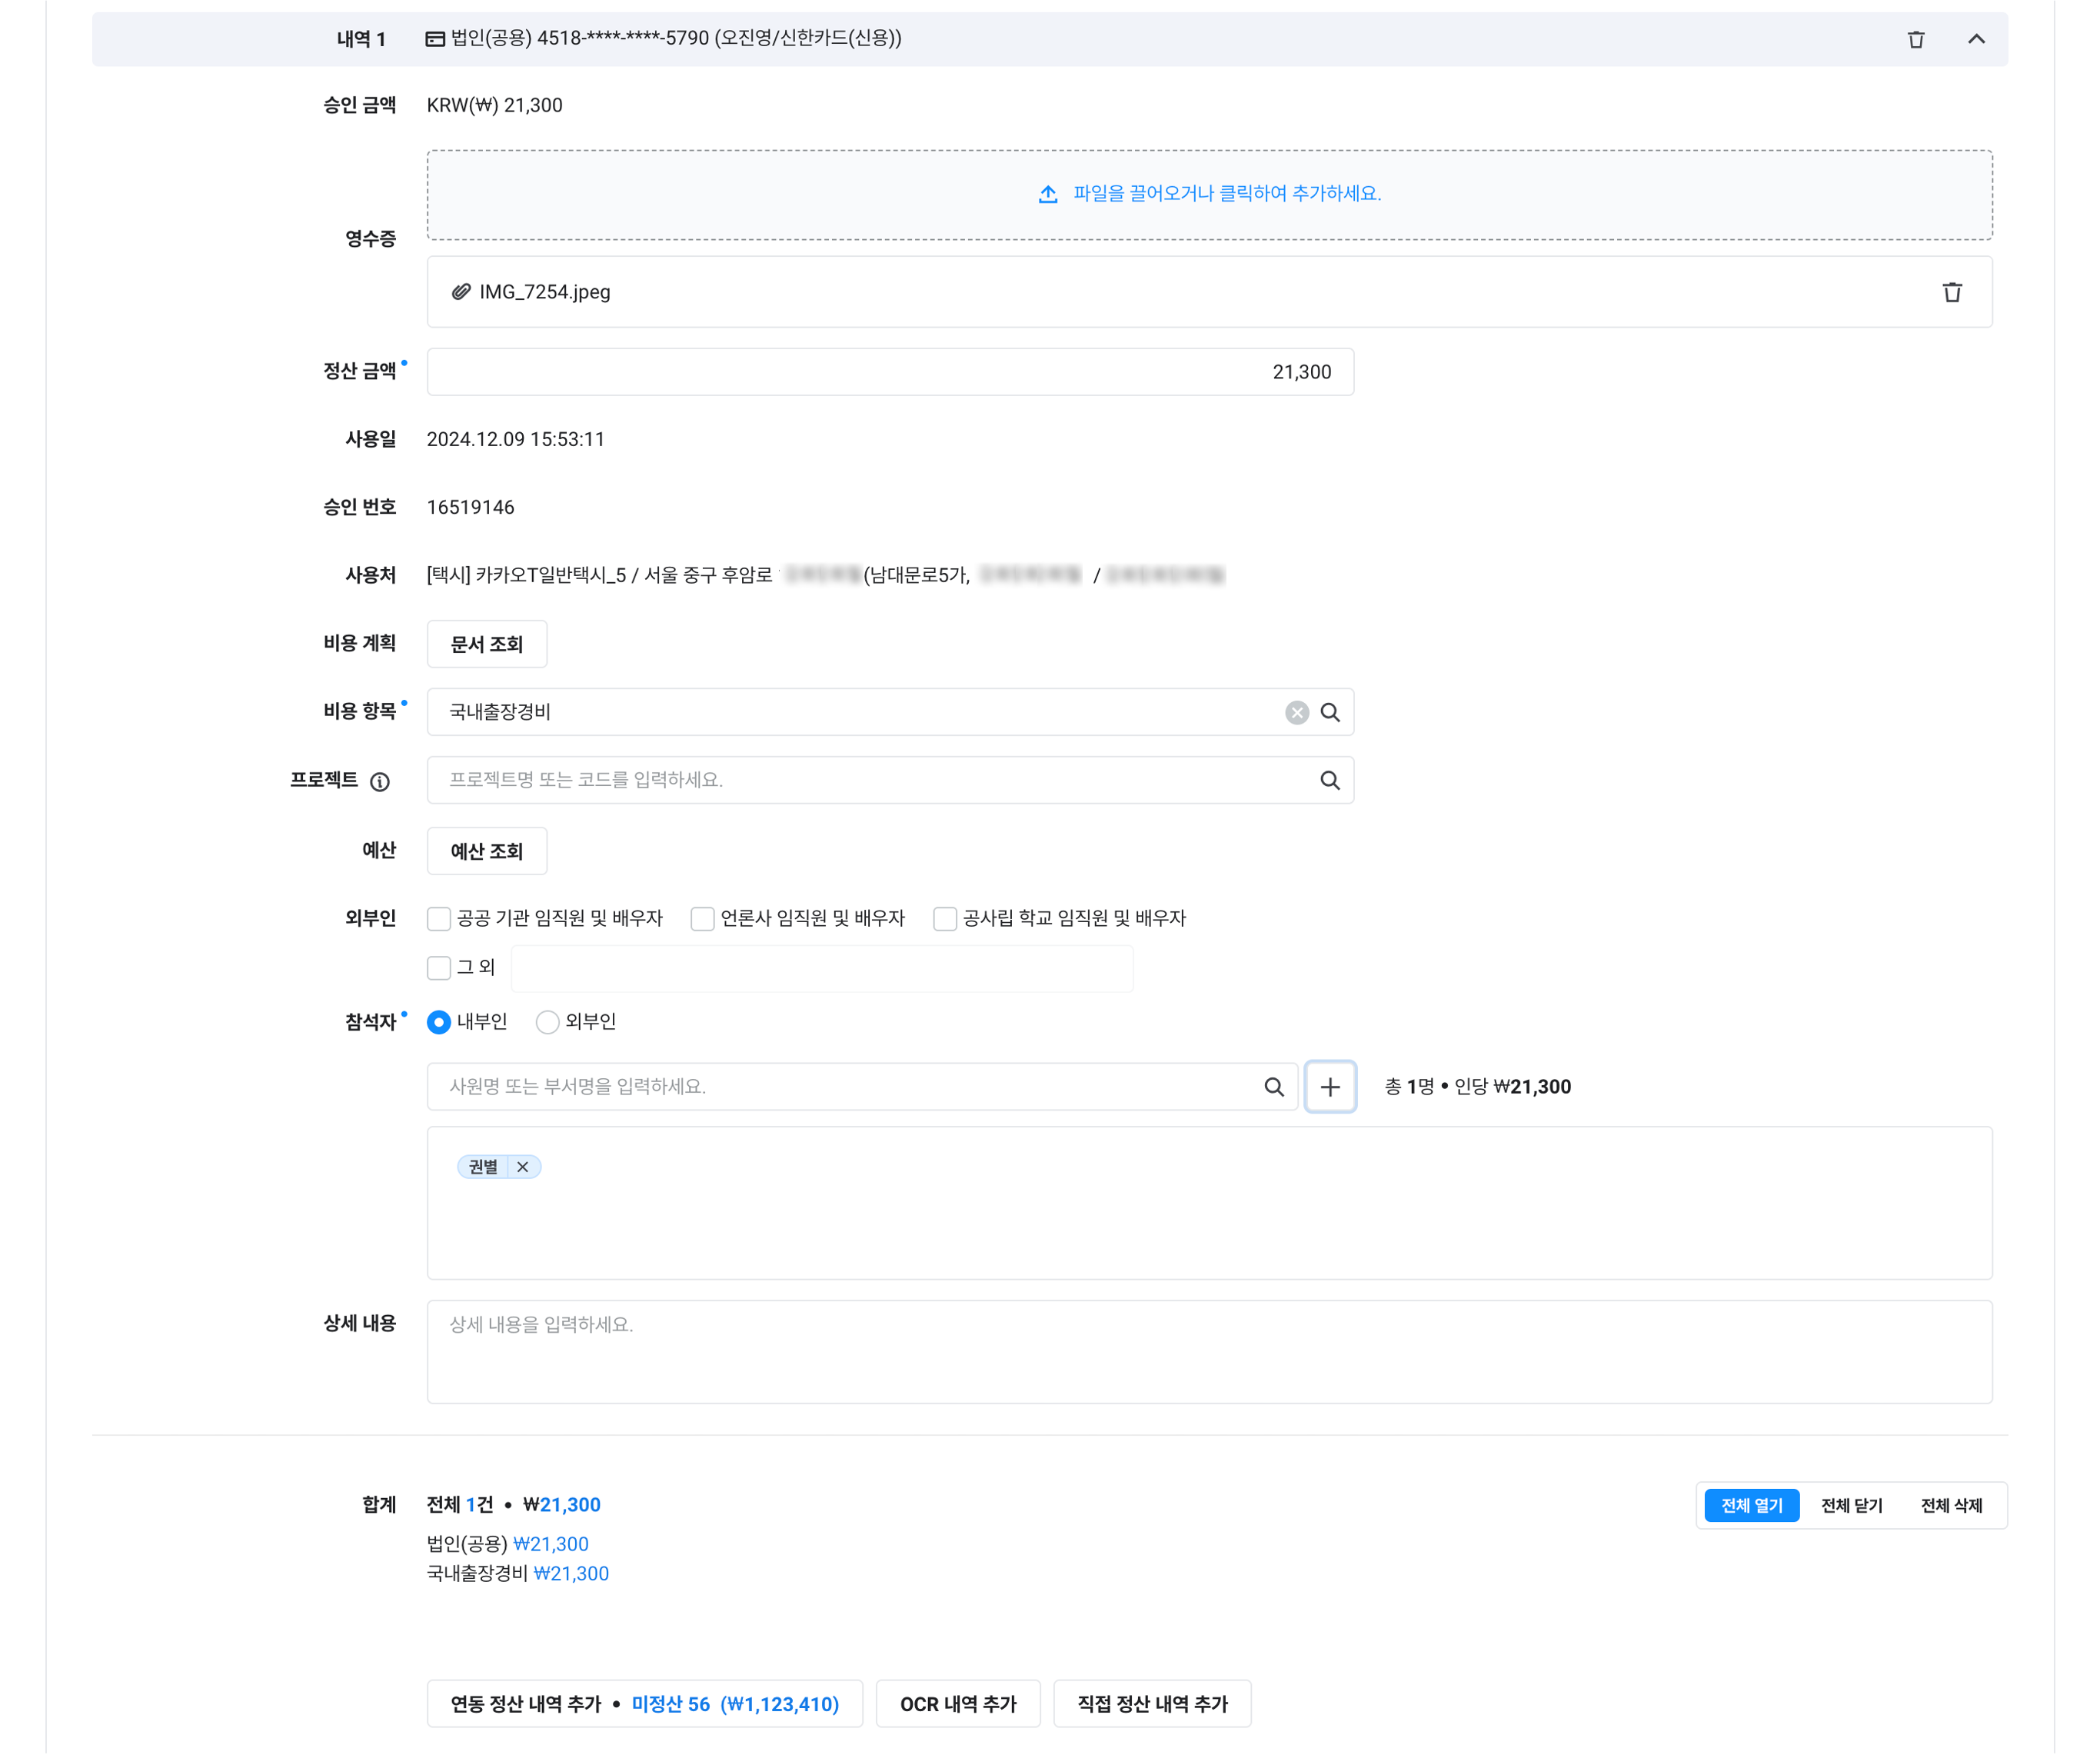Check 공공 기관 임직원 및 배우자
Screen dimensions: 2100x1755
(439, 918)
